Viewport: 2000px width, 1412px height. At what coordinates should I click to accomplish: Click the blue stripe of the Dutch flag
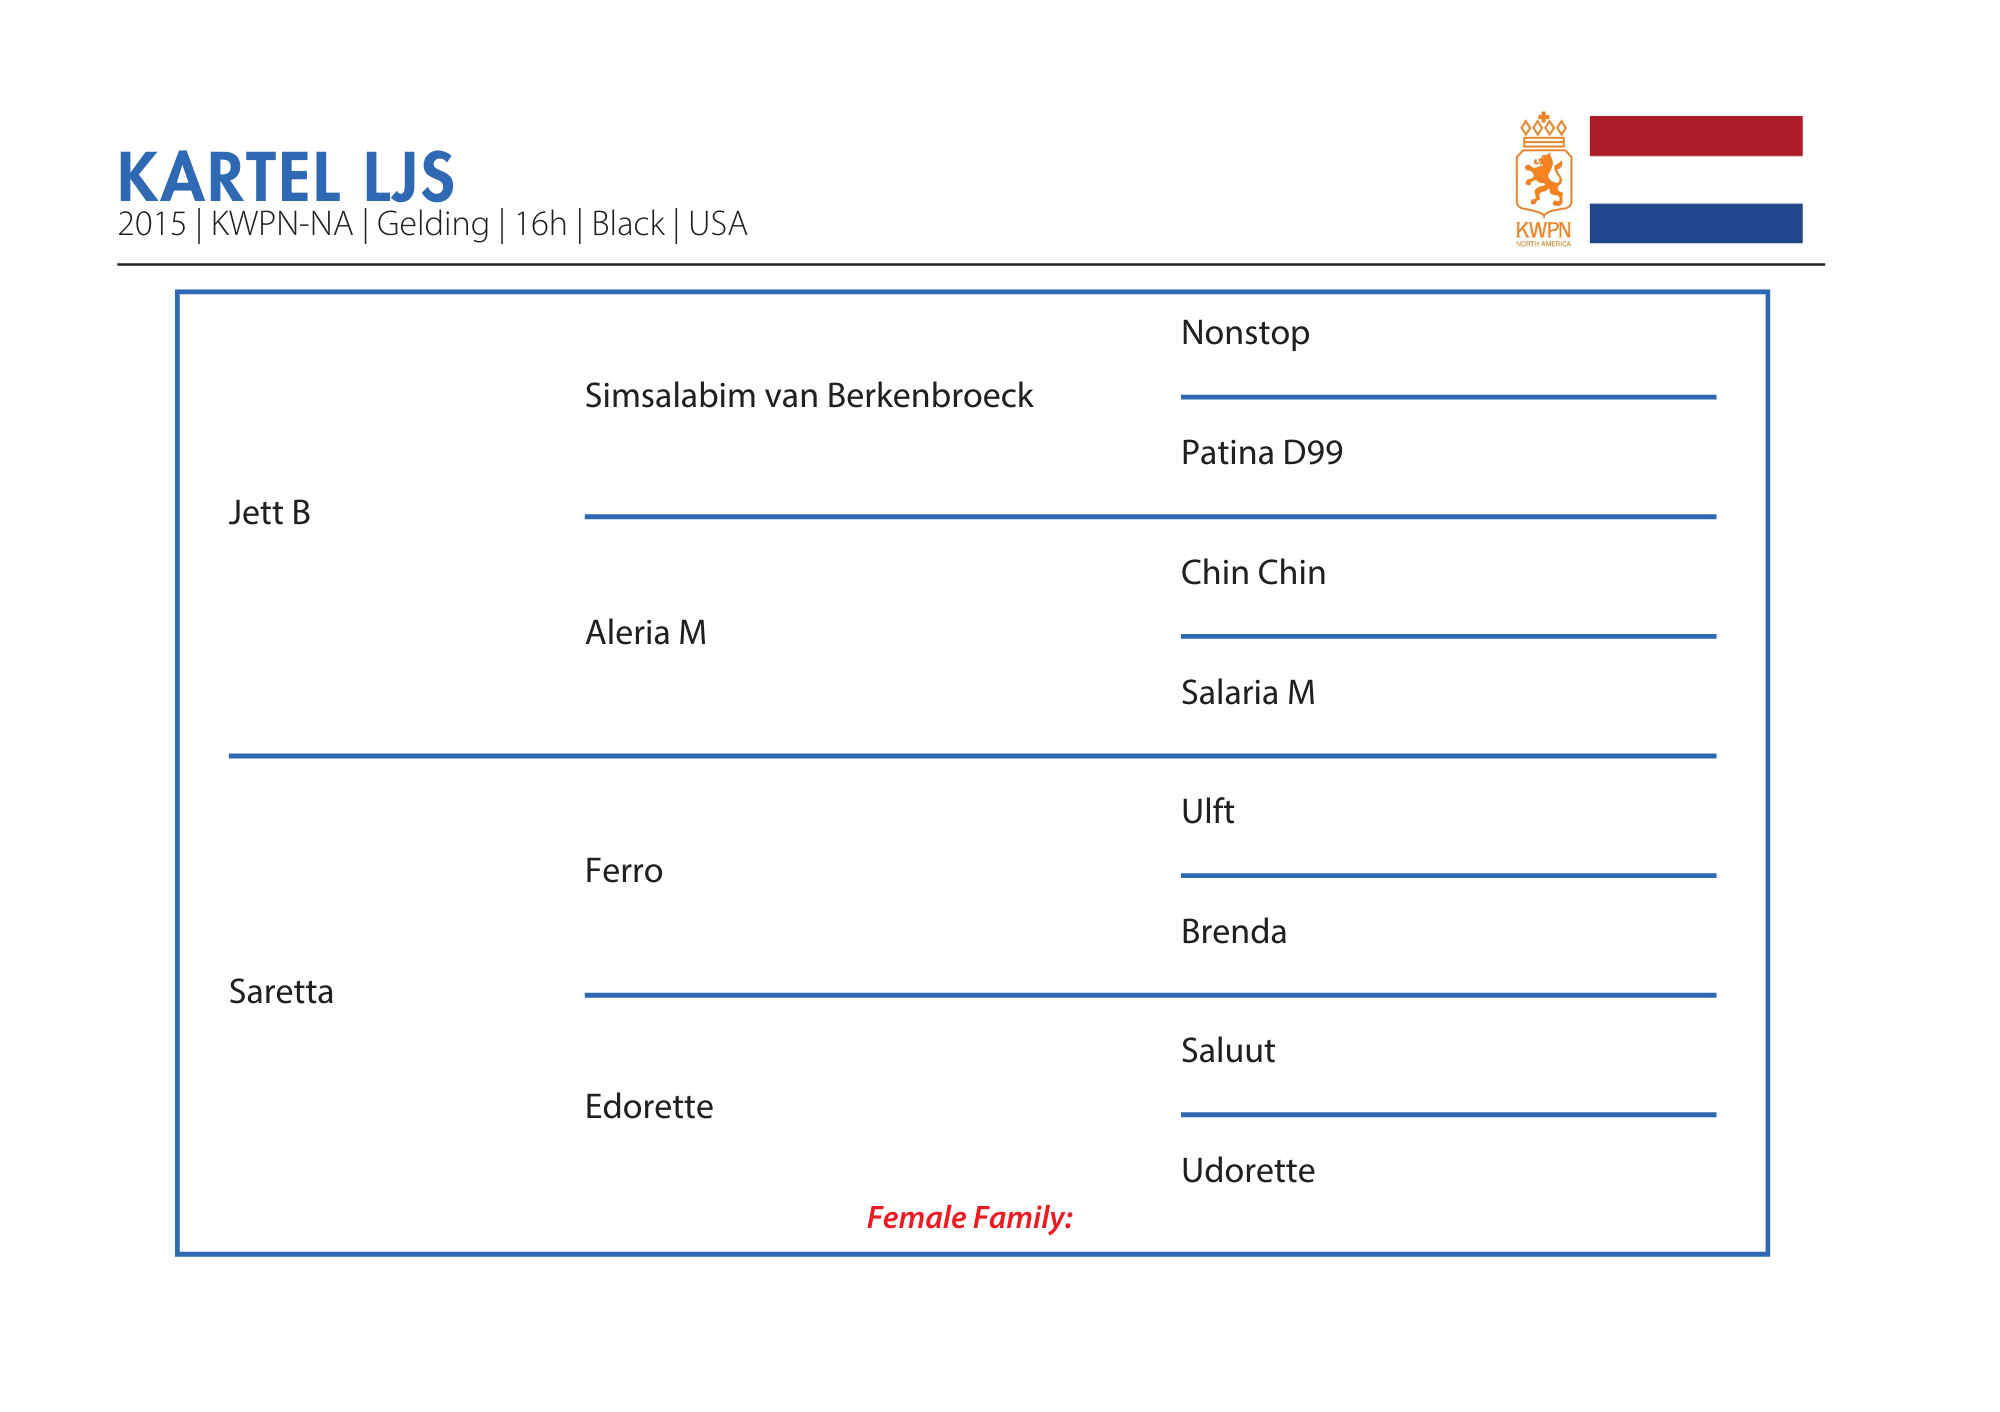pyautogui.click(x=1695, y=223)
